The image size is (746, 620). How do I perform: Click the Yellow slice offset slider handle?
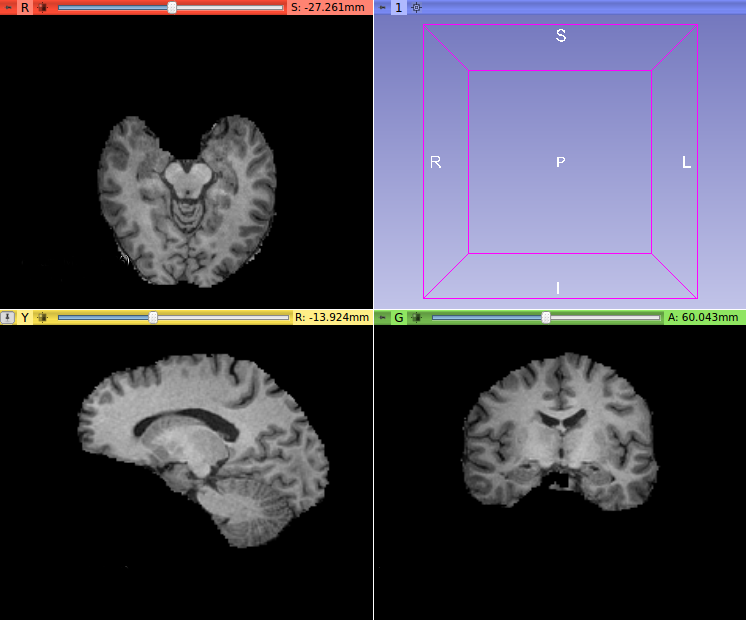tap(153, 317)
